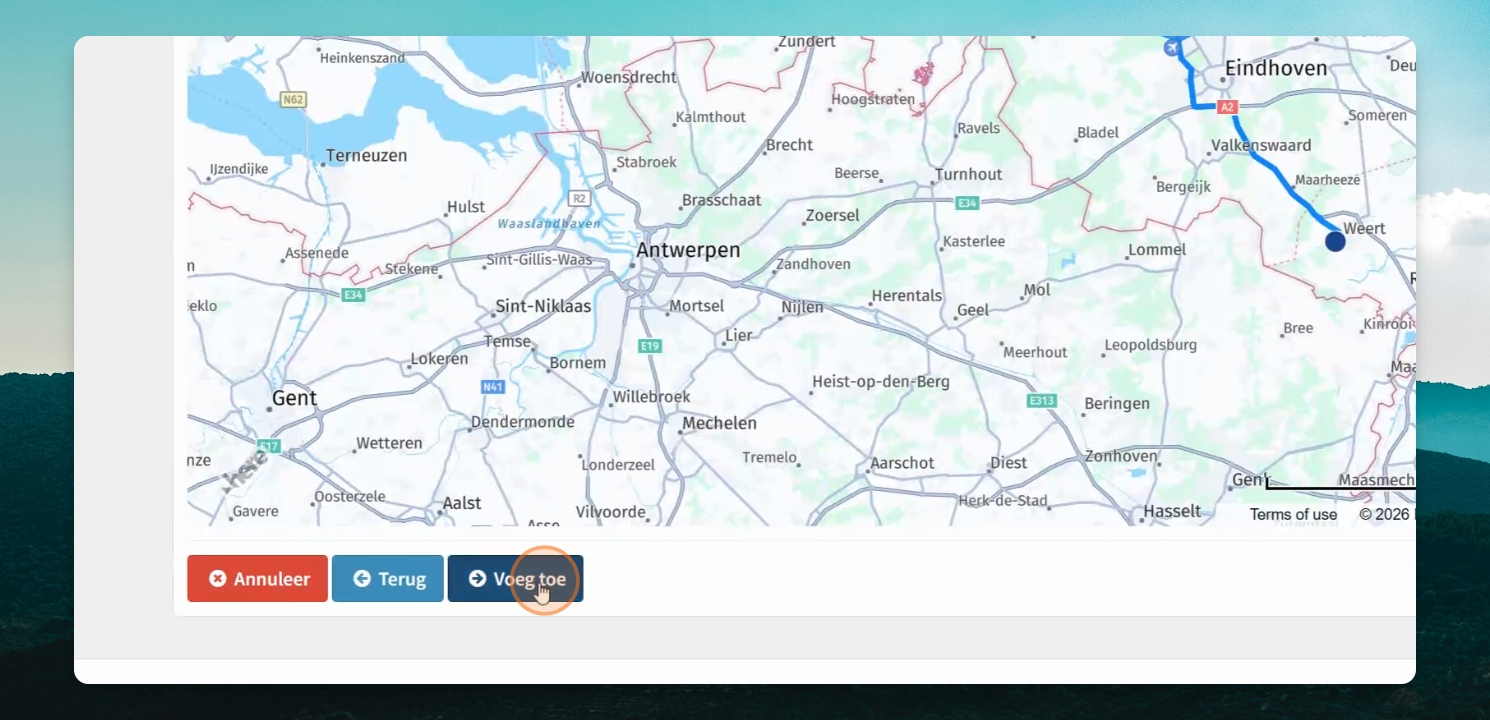Select the R2 ring road shield
This screenshot has height=720, width=1490.
(578, 198)
